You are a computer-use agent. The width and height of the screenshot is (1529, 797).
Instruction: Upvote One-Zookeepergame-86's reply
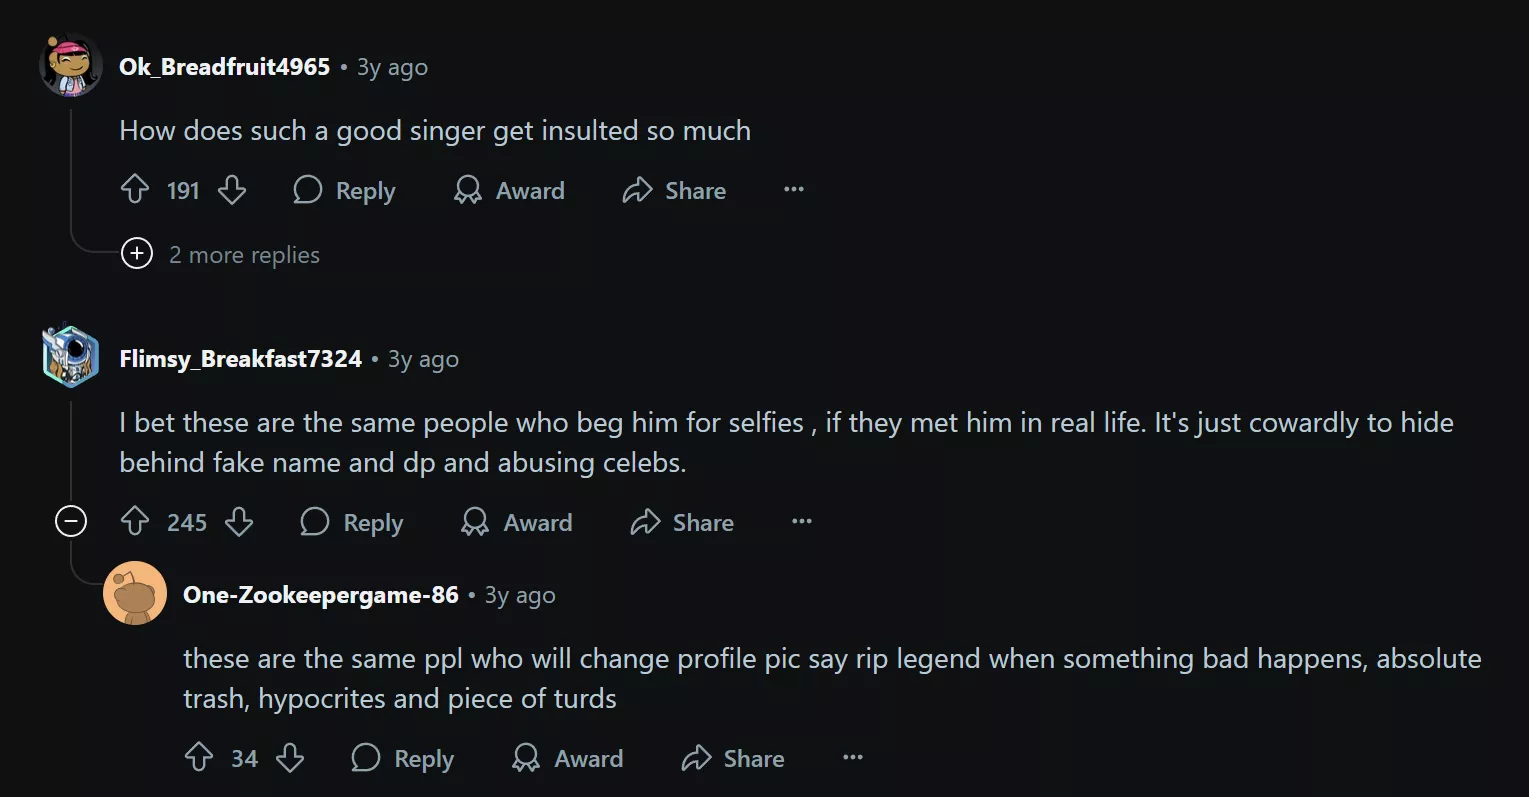199,758
